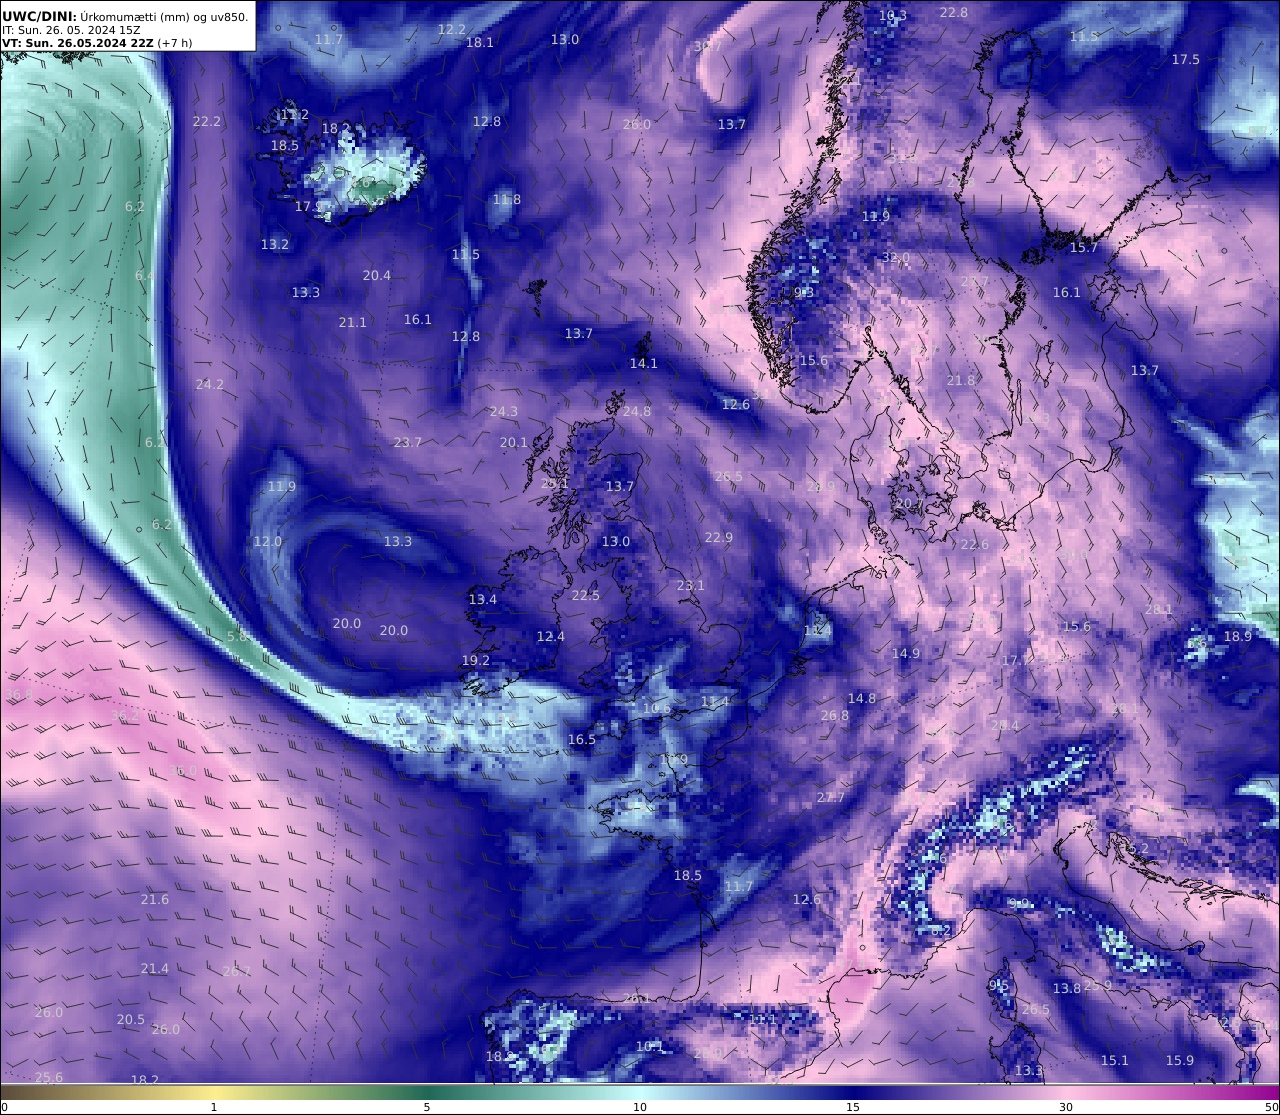Click the colorbar tick label '1'
Screen dimensions: 1280x1115
tap(213, 1107)
